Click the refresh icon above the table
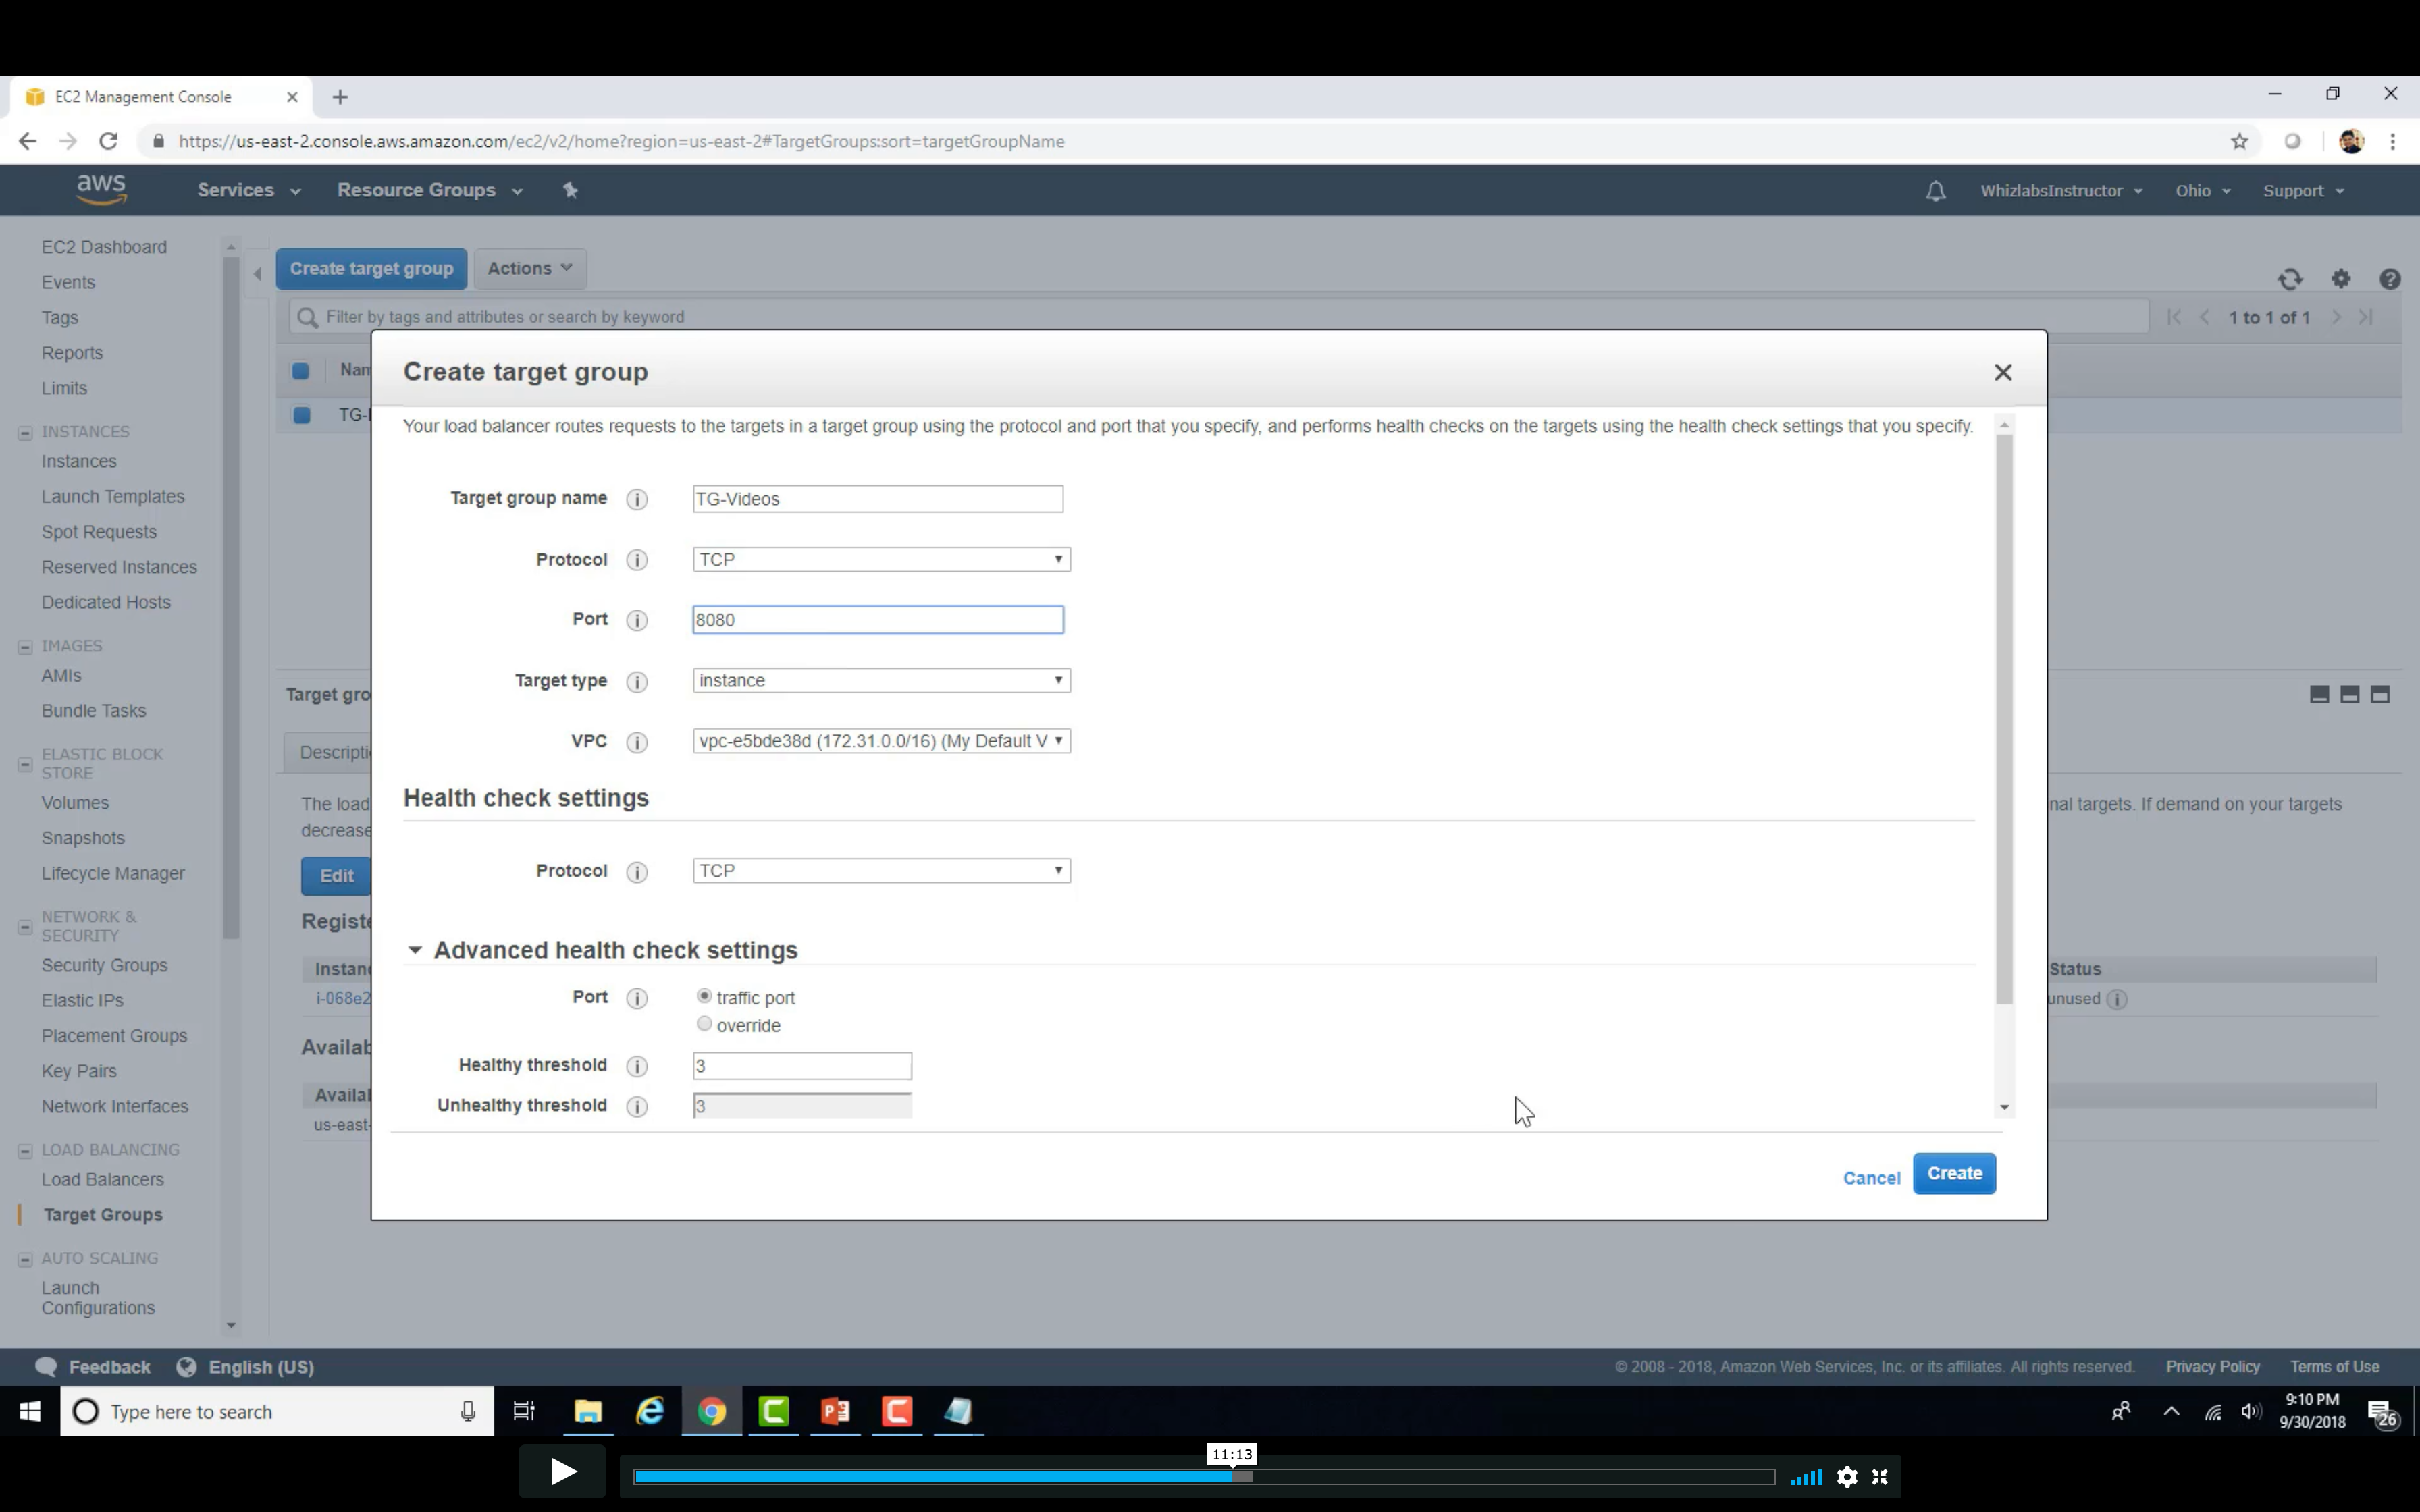Viewport: 2420px width, 1512px height. point(2290,279)
